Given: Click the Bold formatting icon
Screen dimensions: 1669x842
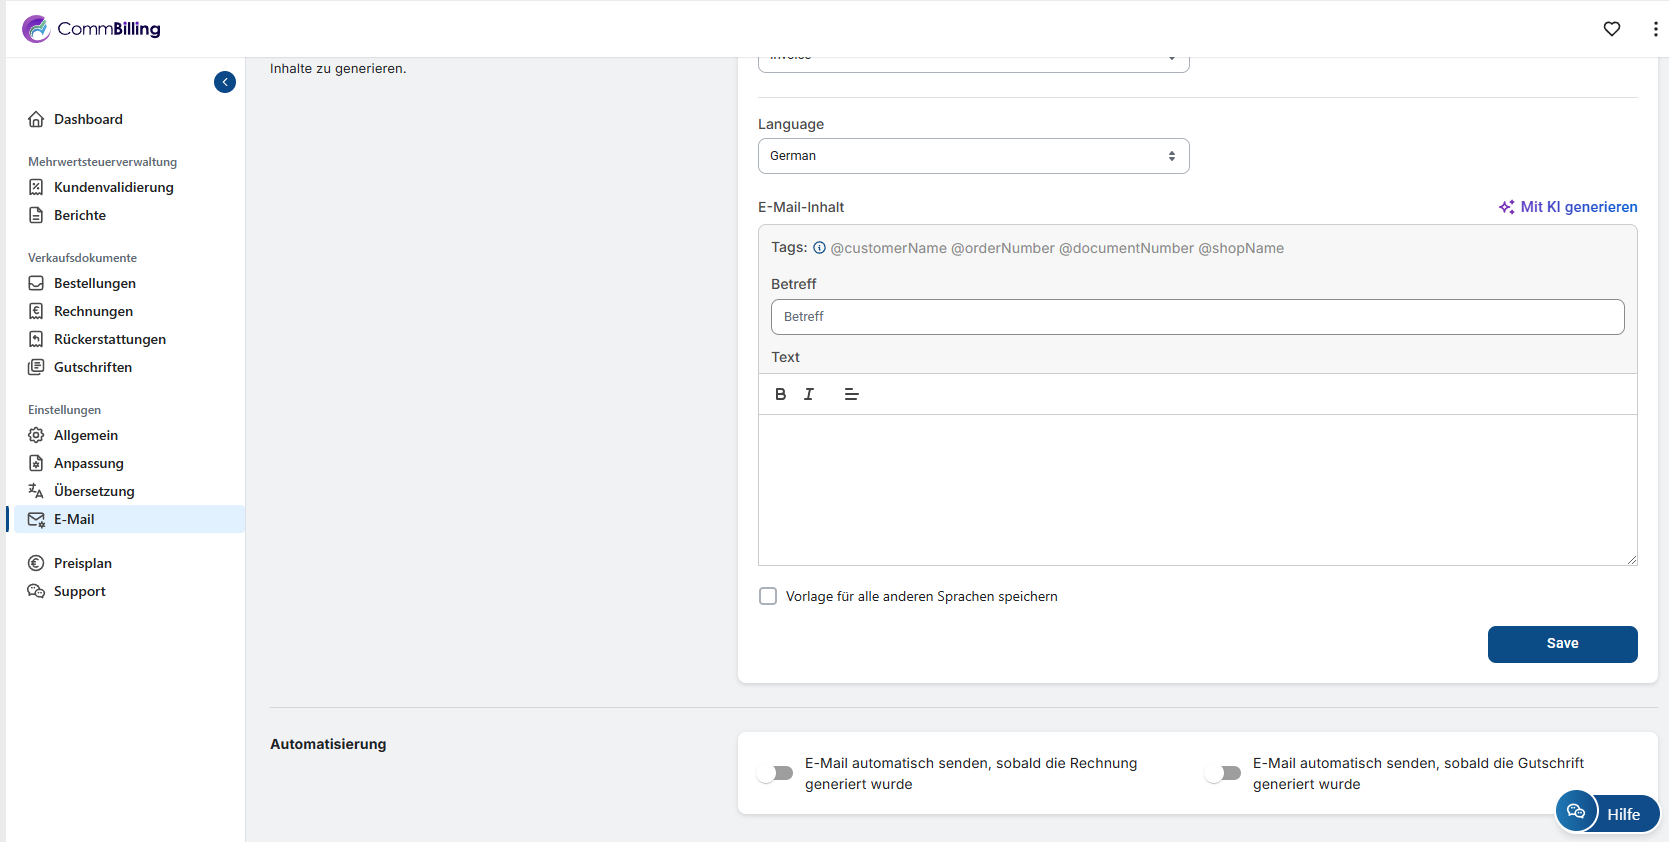Looking at the screenshot, I should pyautogui.click(x=780, y=394).
